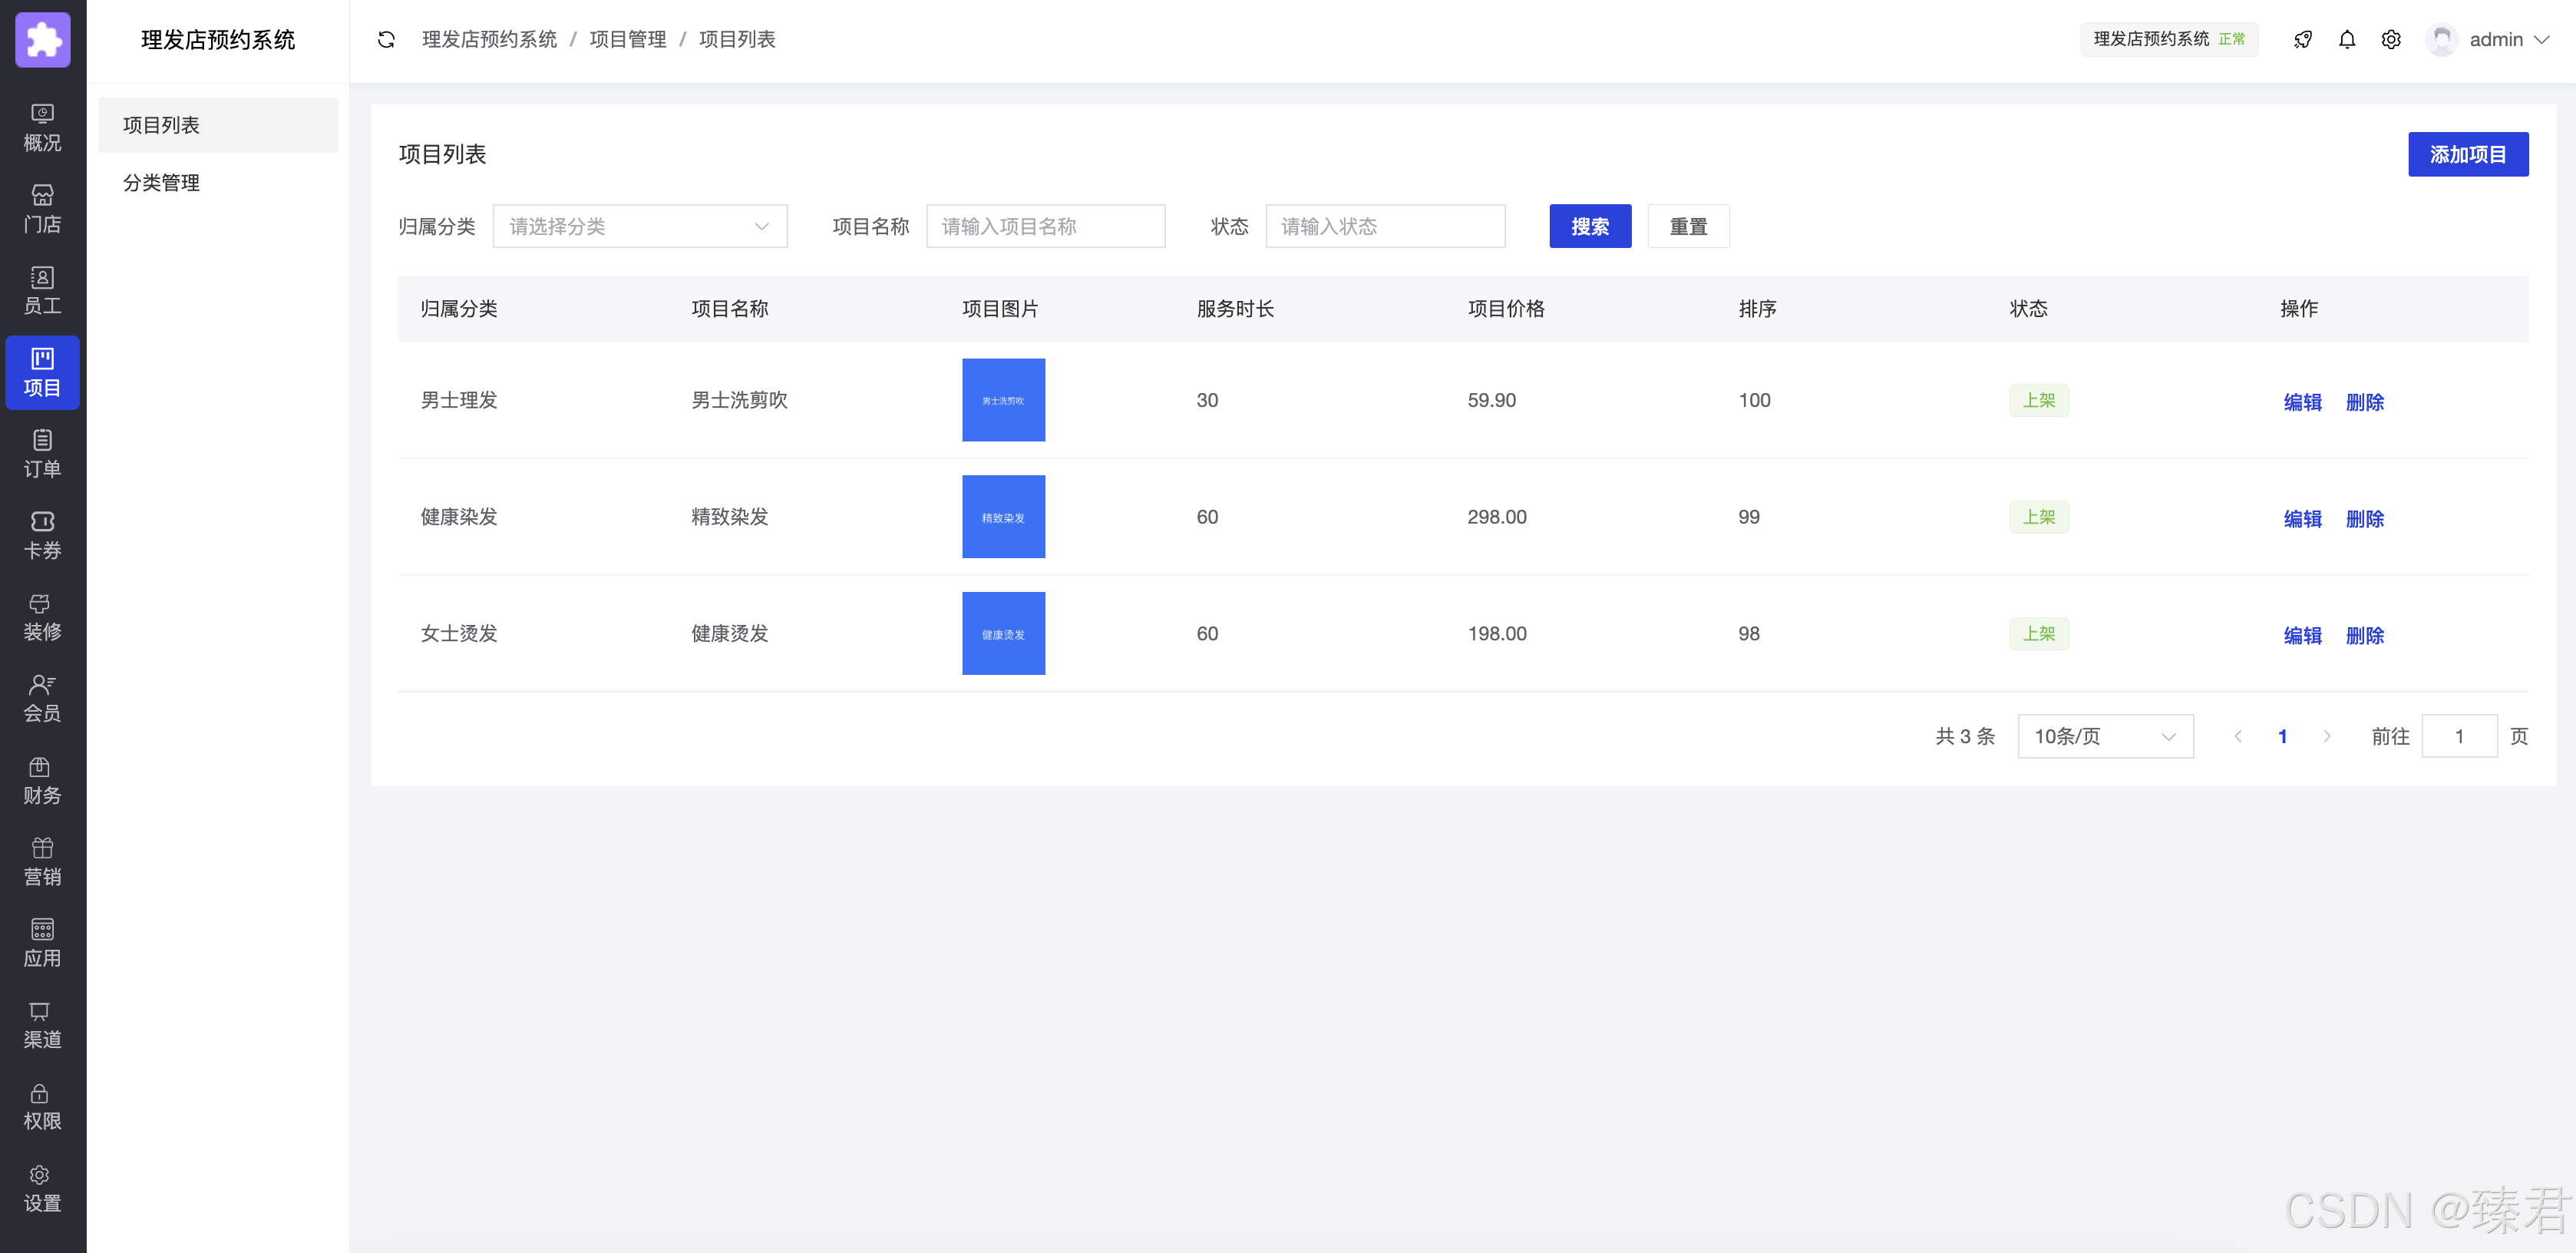Open the 10条/页 page size dropdown
The image size is (2576, 1253).
[x=2105, y=736]
